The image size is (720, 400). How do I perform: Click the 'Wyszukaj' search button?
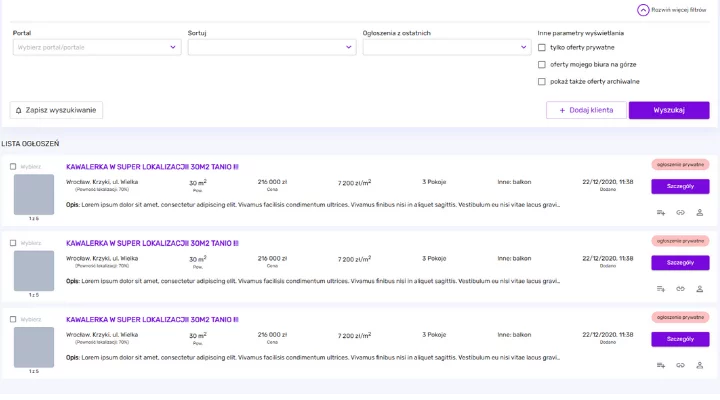[x=668, y=110]
